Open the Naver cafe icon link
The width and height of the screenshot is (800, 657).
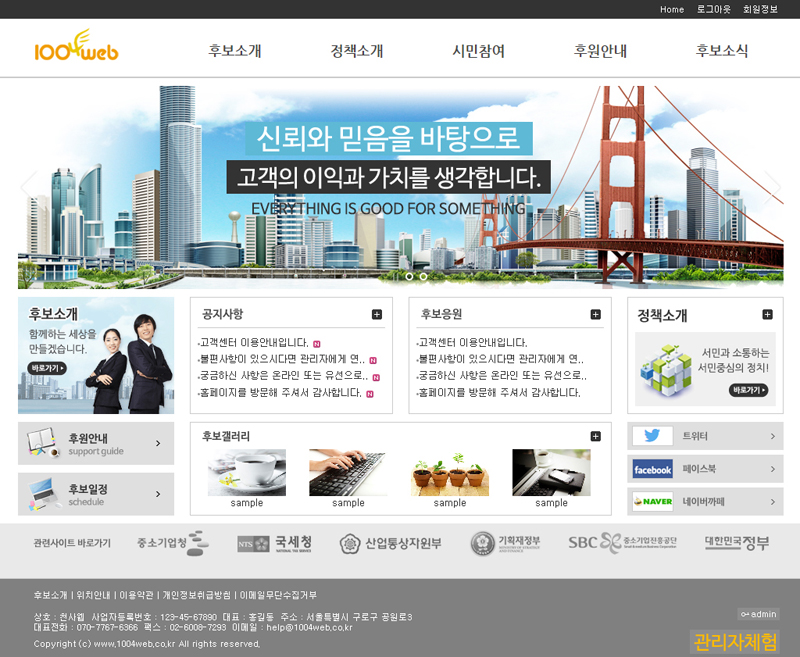(652, 501)
